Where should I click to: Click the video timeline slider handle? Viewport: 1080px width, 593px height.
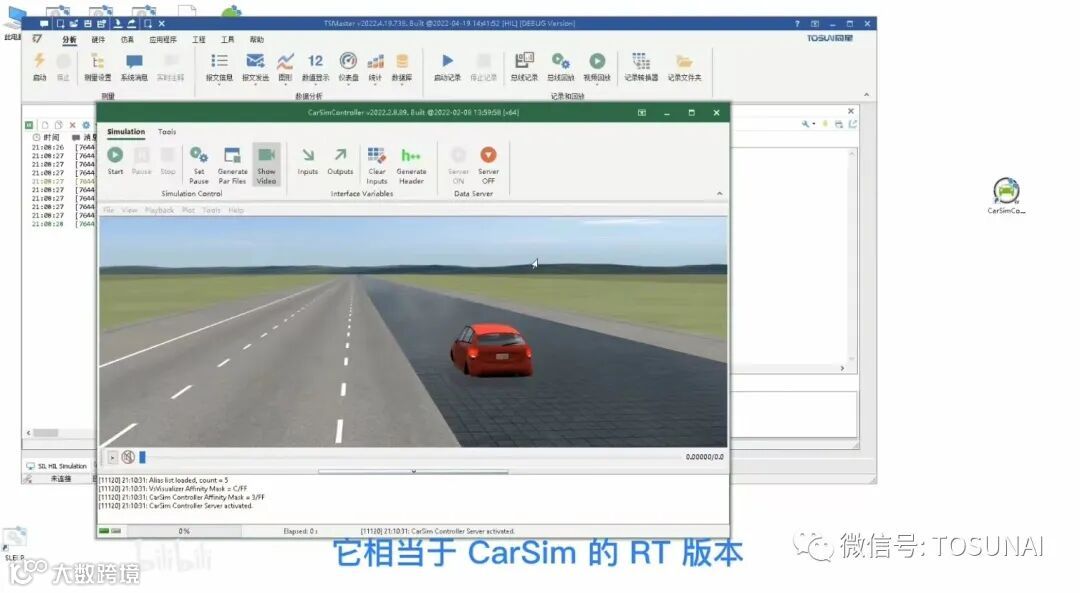point(143,457)
